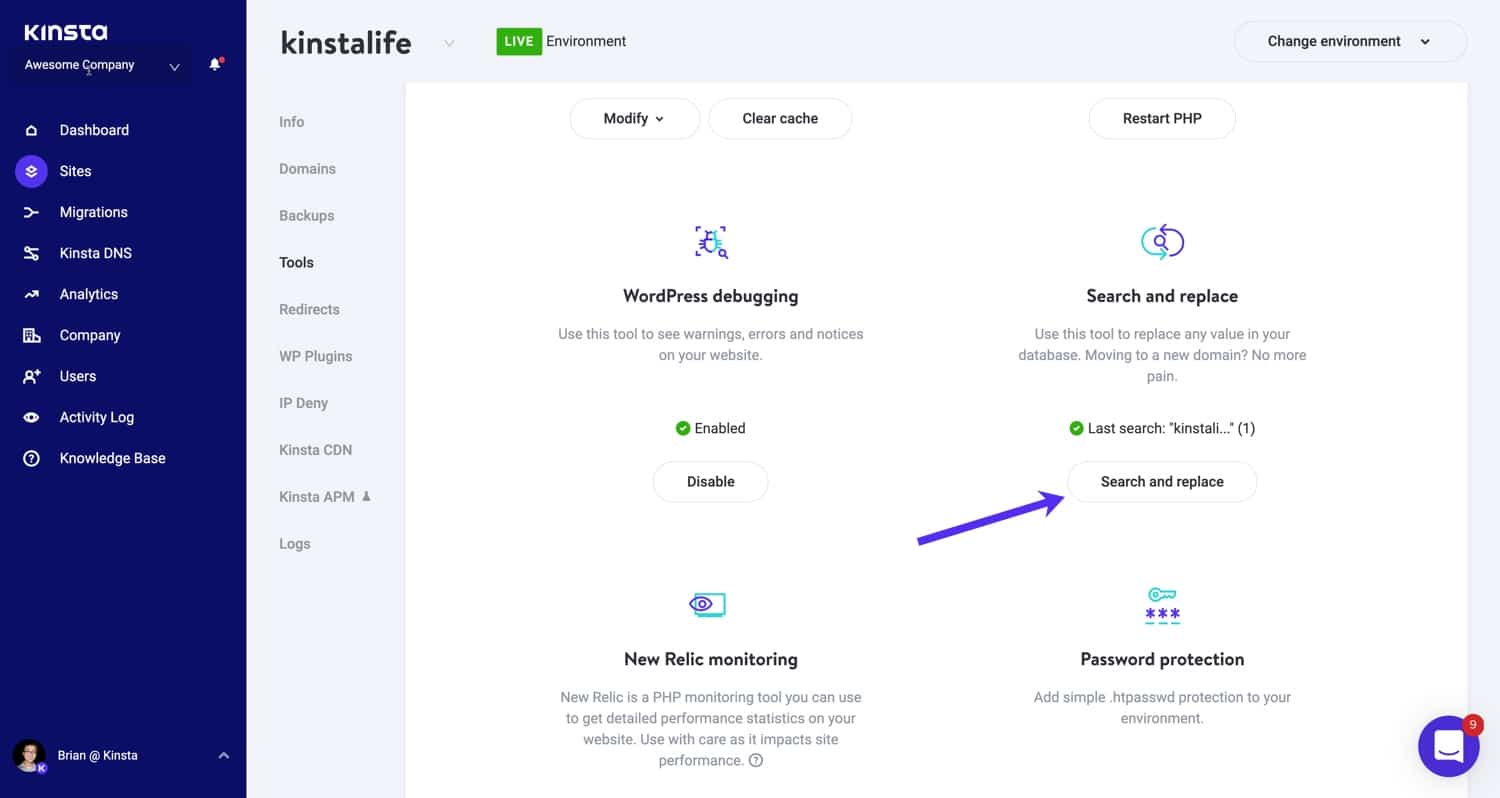1500x798 pixels.
Task: Click the Restart PHP button
Action: click(x=1162, y=118)
